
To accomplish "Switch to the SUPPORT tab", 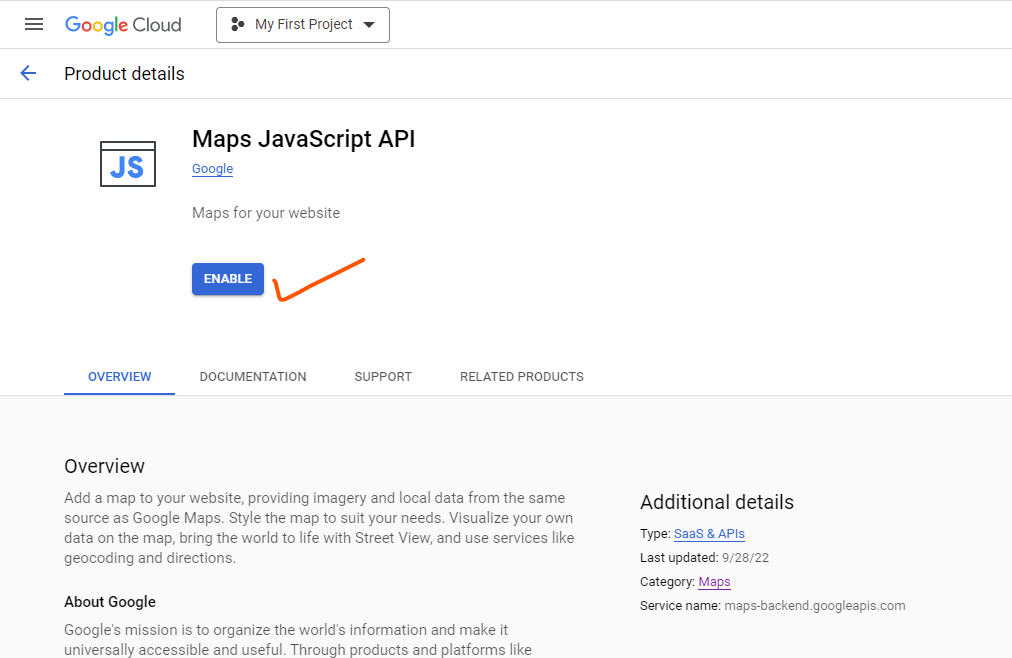I will (x=383, y=377).
